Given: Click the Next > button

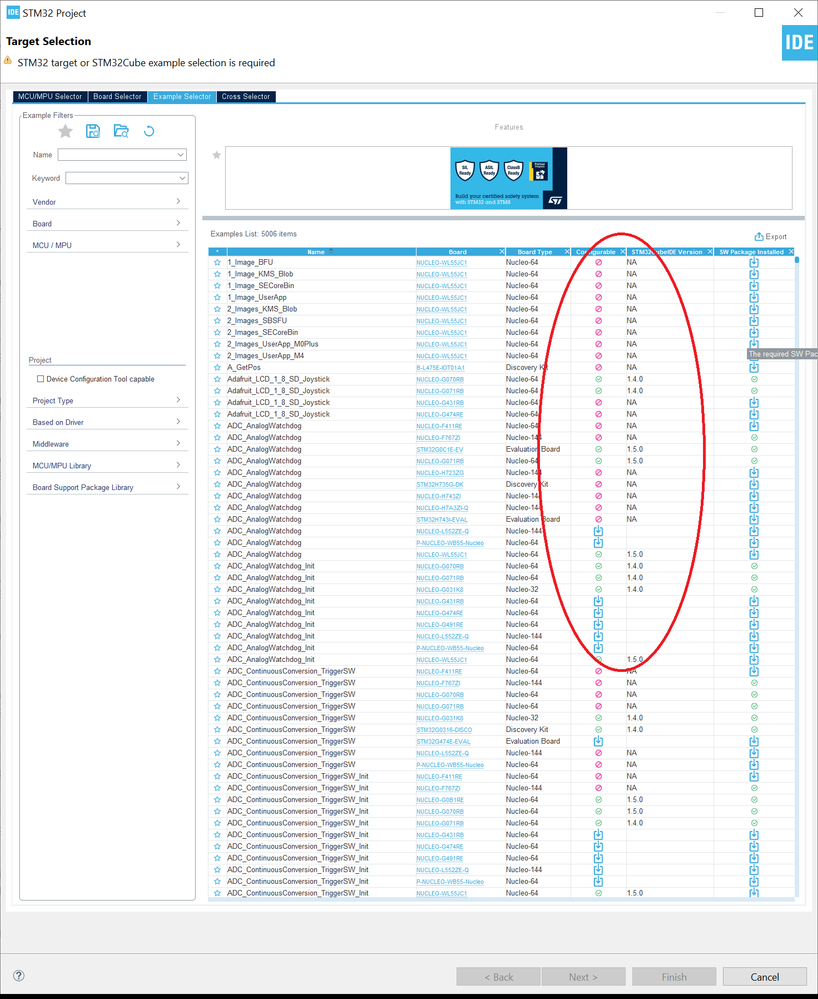Looking at the screenshot, I should click(x=583, y=977).
